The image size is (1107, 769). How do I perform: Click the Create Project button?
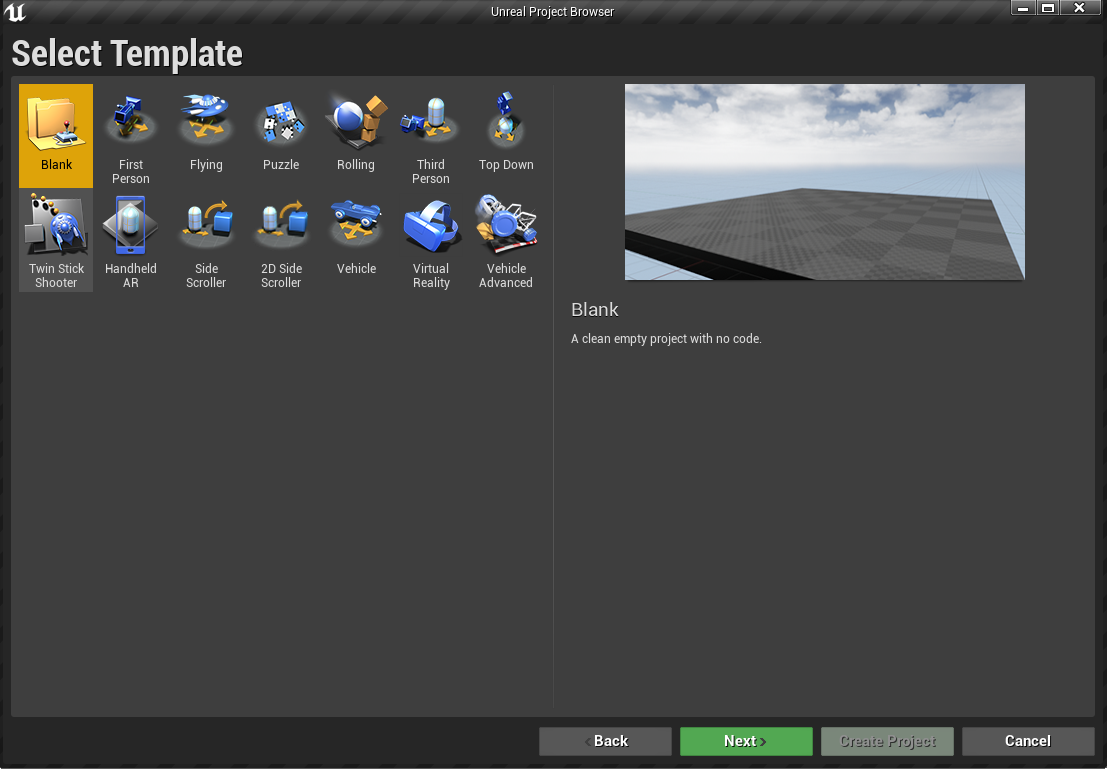click(x=887, y=741)
